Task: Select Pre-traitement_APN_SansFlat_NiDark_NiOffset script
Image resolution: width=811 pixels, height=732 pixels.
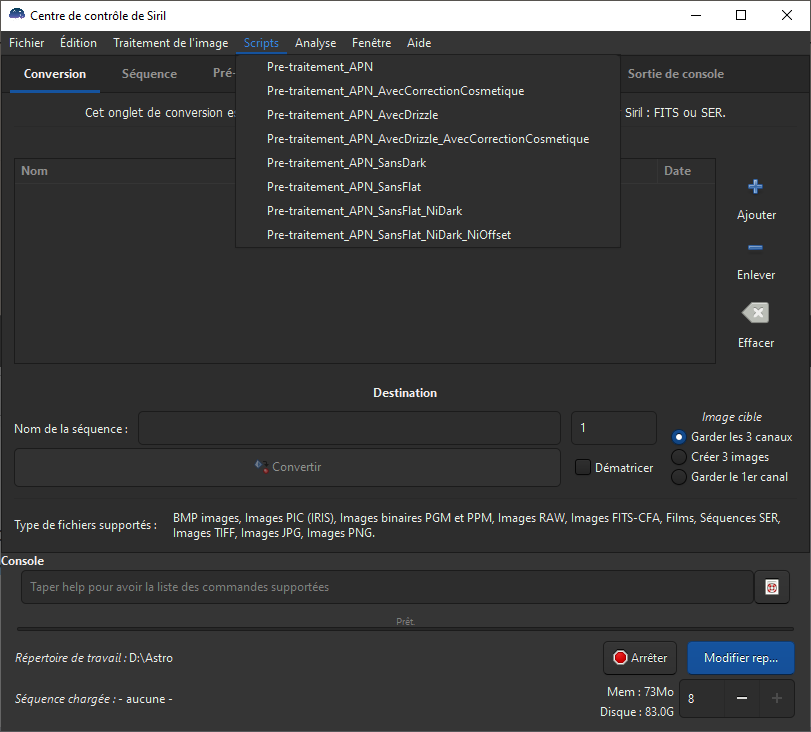Action: [x=428, y=235]
